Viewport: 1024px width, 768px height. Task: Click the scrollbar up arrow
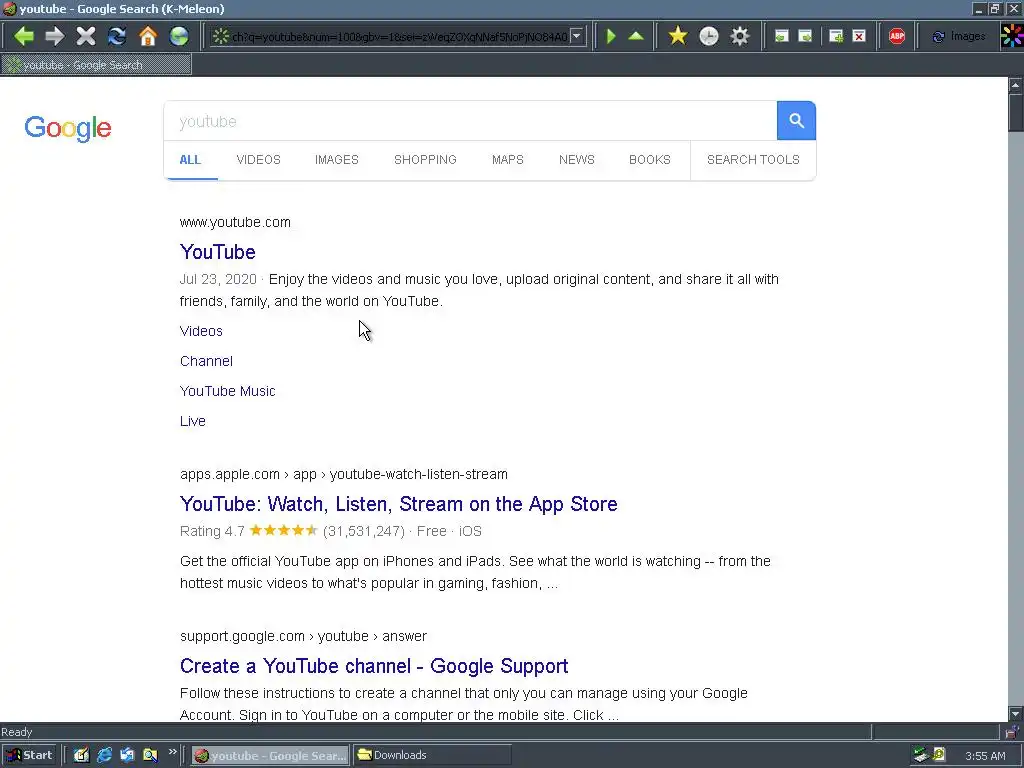point(1016,85)
